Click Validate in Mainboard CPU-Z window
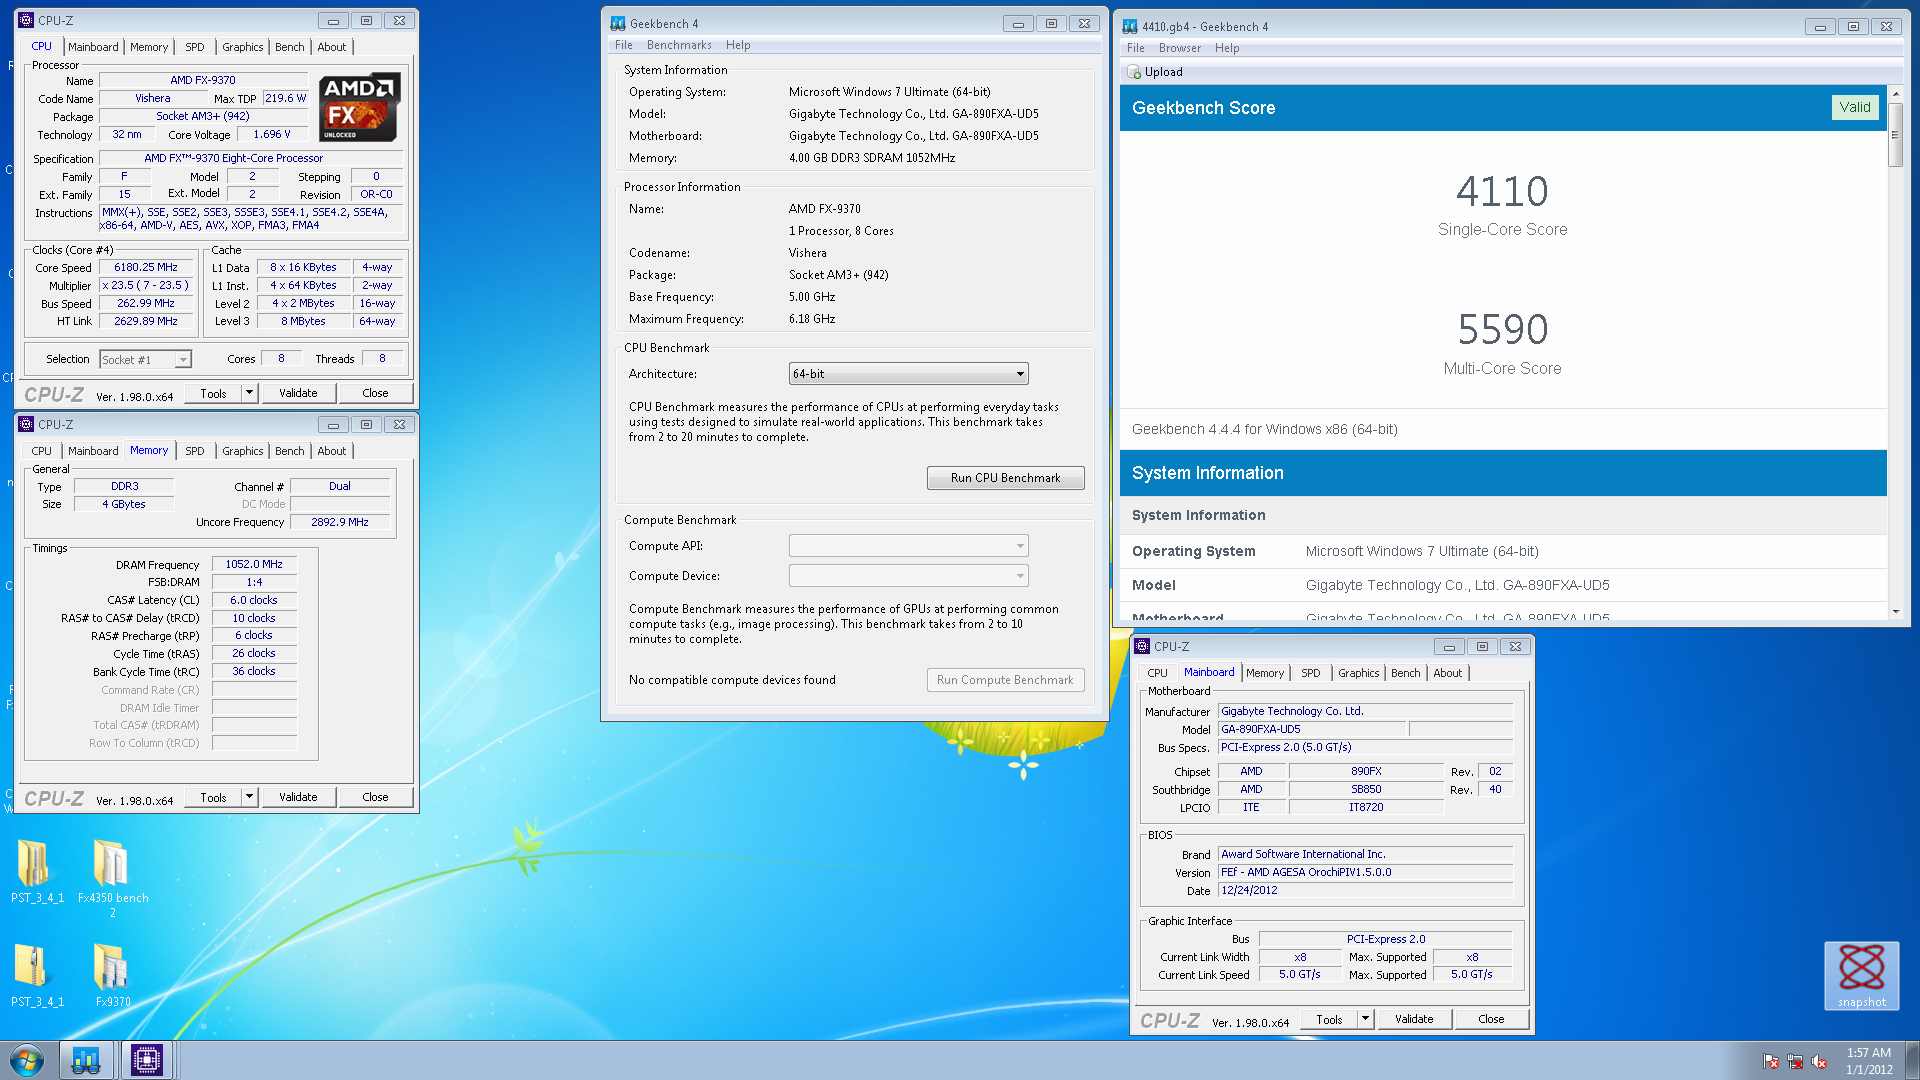 (x=1414, y=1019)
